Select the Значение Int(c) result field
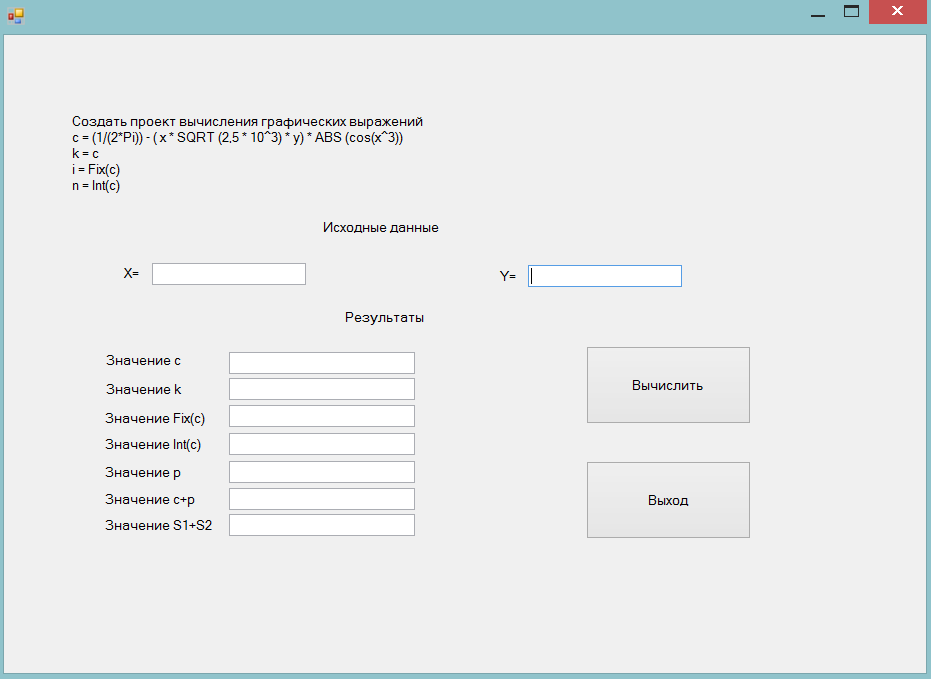Image resolution: width=931 pixels, height=679 pixels. pyautogui.click(x=322, y=444)
